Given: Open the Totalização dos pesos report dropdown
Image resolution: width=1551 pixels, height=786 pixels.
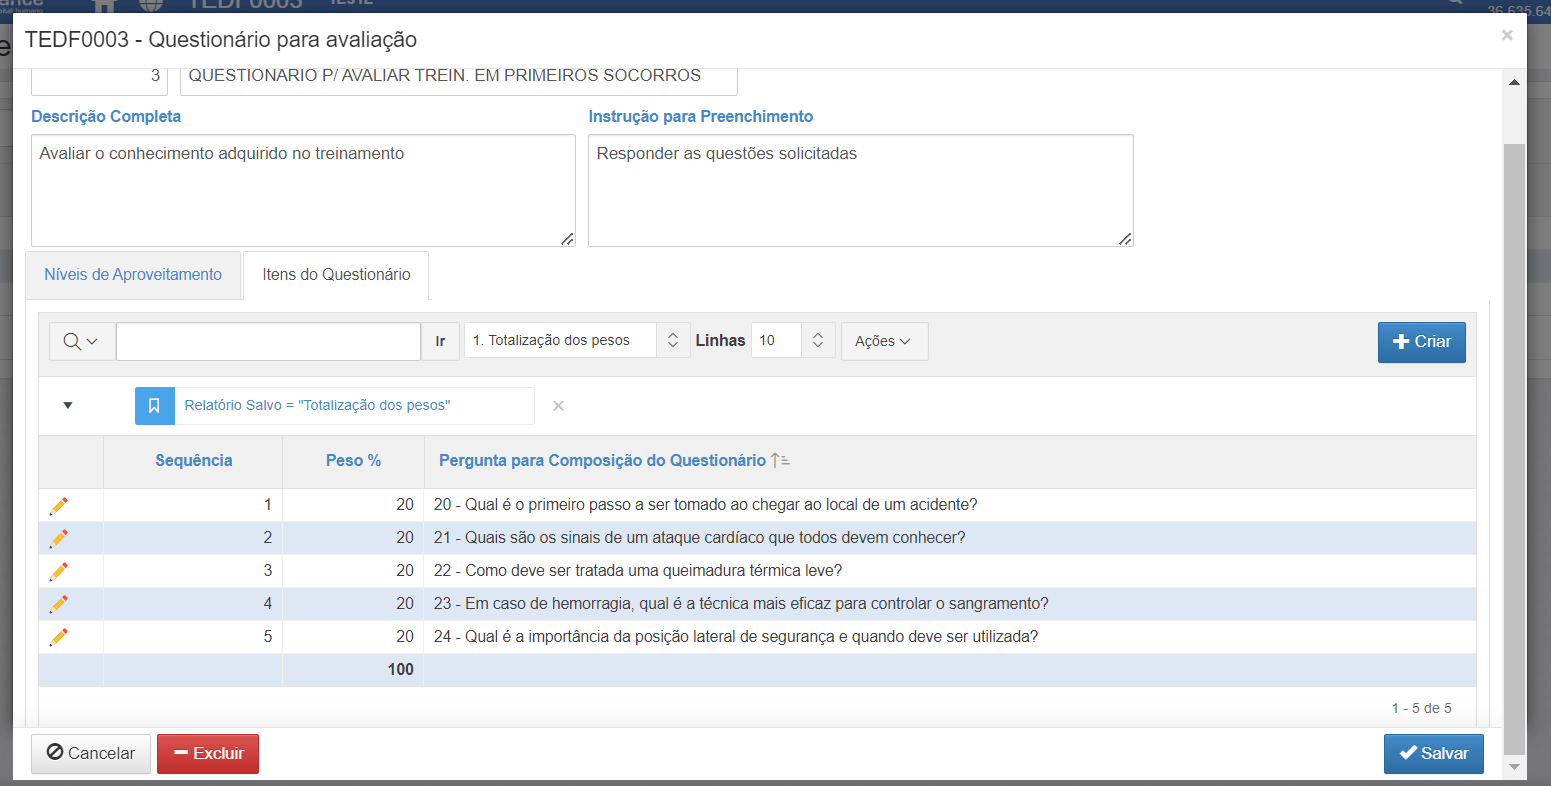Looking at the screenshot, I should pyautogui.click(x=577, y=340).
